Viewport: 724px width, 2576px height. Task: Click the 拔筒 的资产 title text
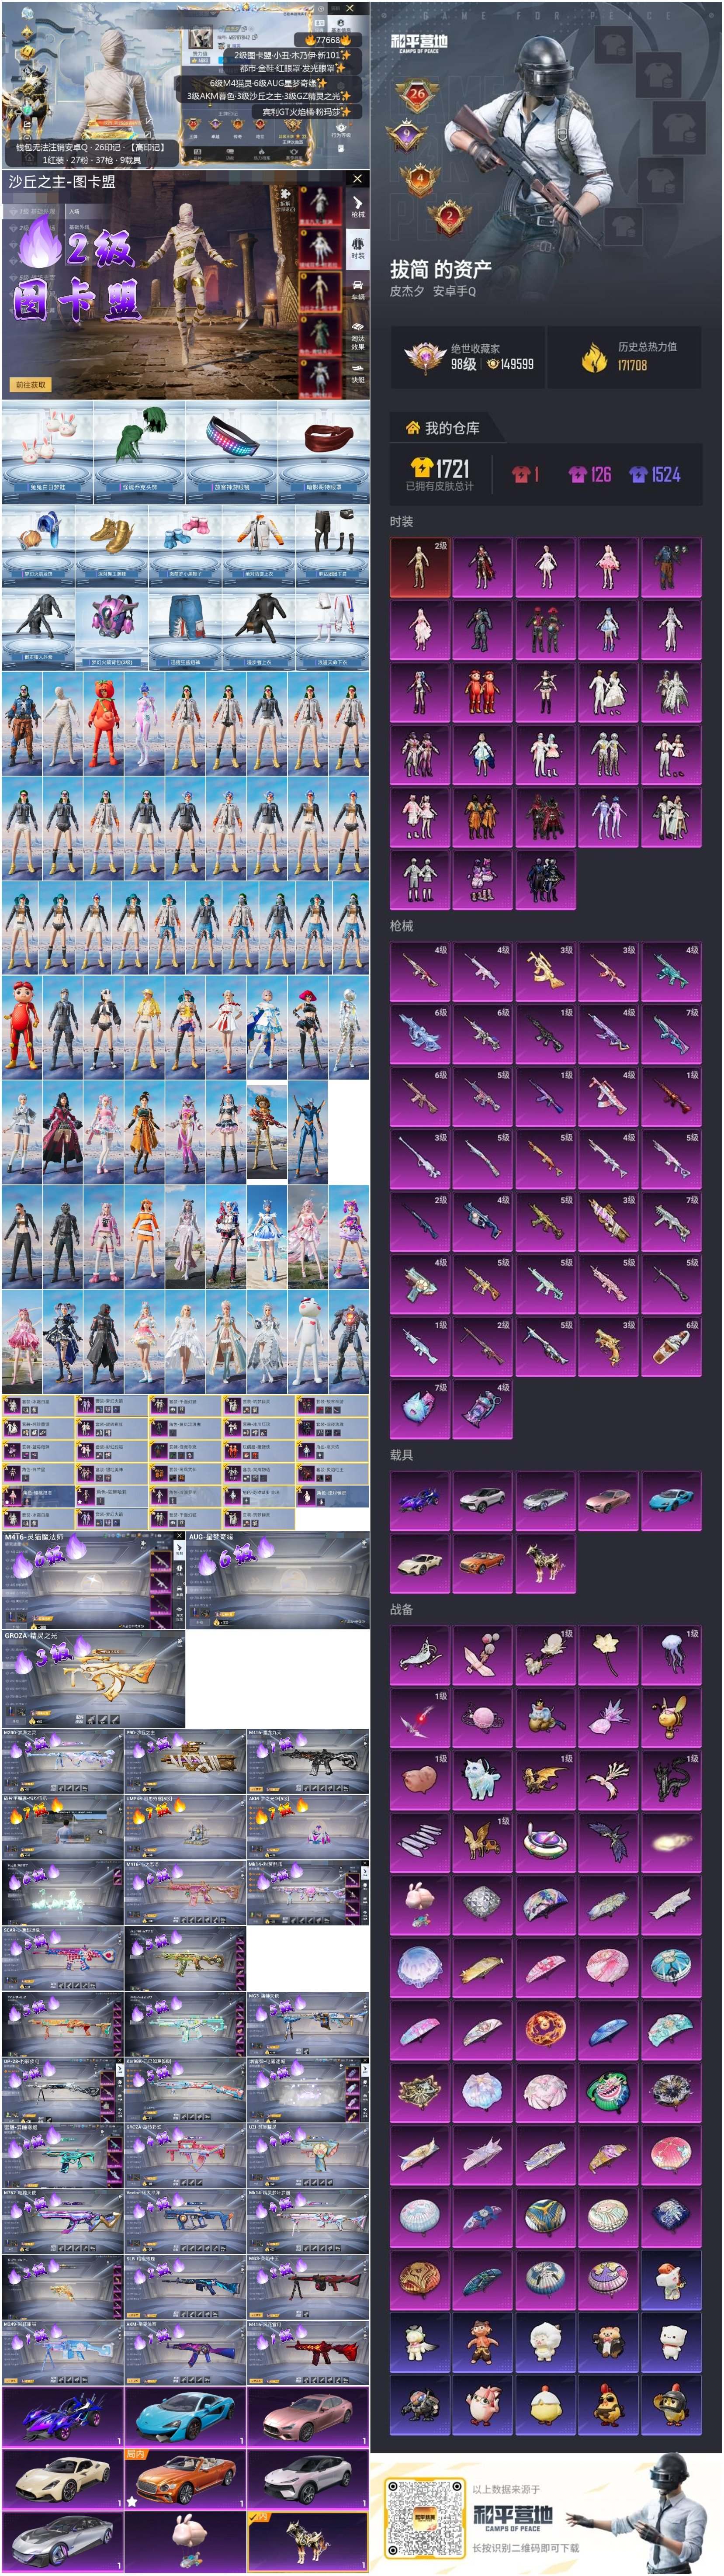point(441,269)
